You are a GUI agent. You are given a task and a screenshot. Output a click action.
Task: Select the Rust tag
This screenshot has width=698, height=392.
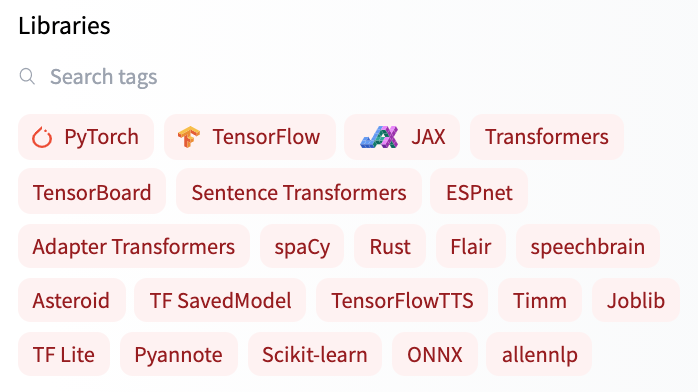(x=390, y=246)
